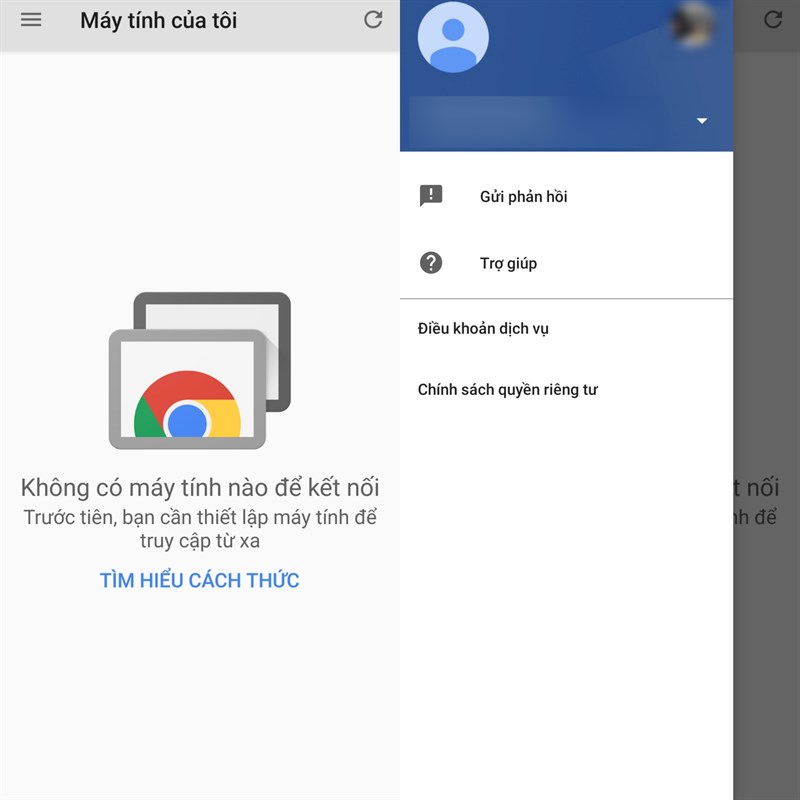Open Trợ giúp menu entry
Image resolution: width=800 pixels, height=800 pixels.
566,263
